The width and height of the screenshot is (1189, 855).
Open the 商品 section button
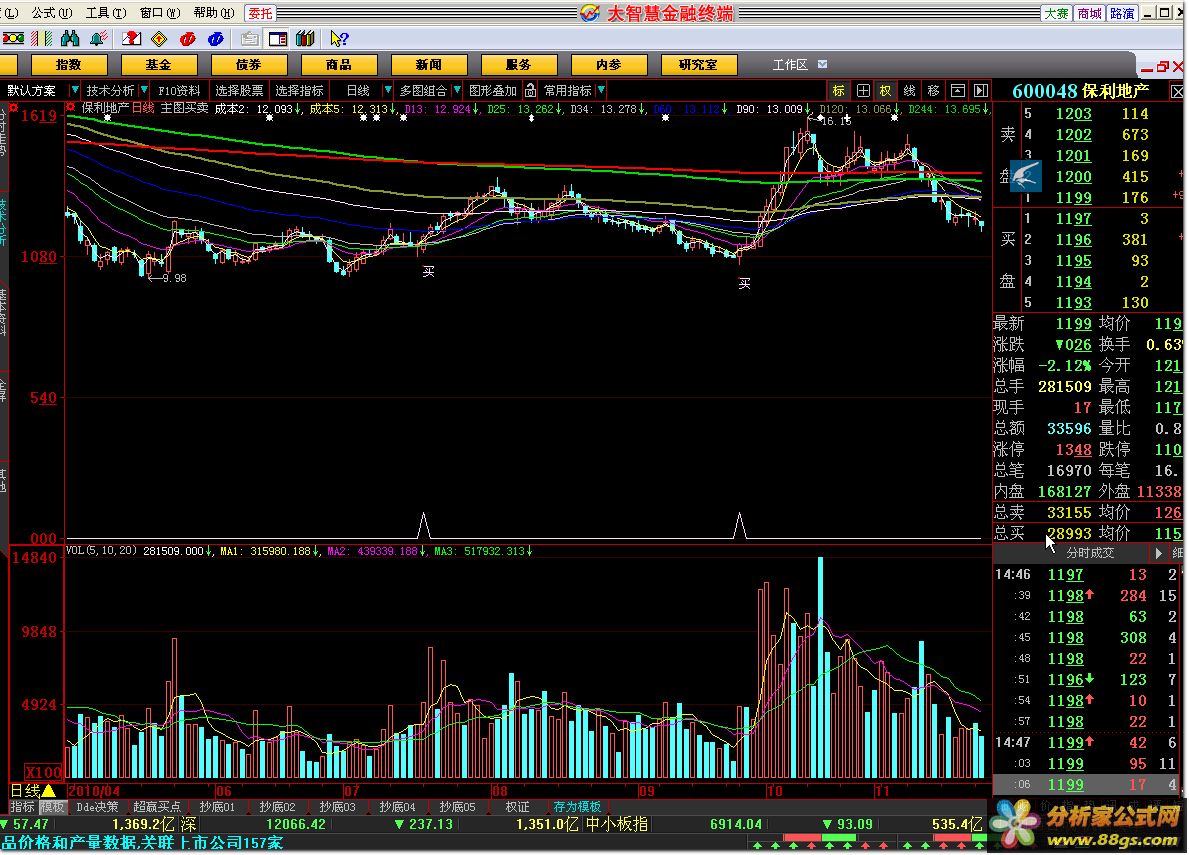(338, 64)
